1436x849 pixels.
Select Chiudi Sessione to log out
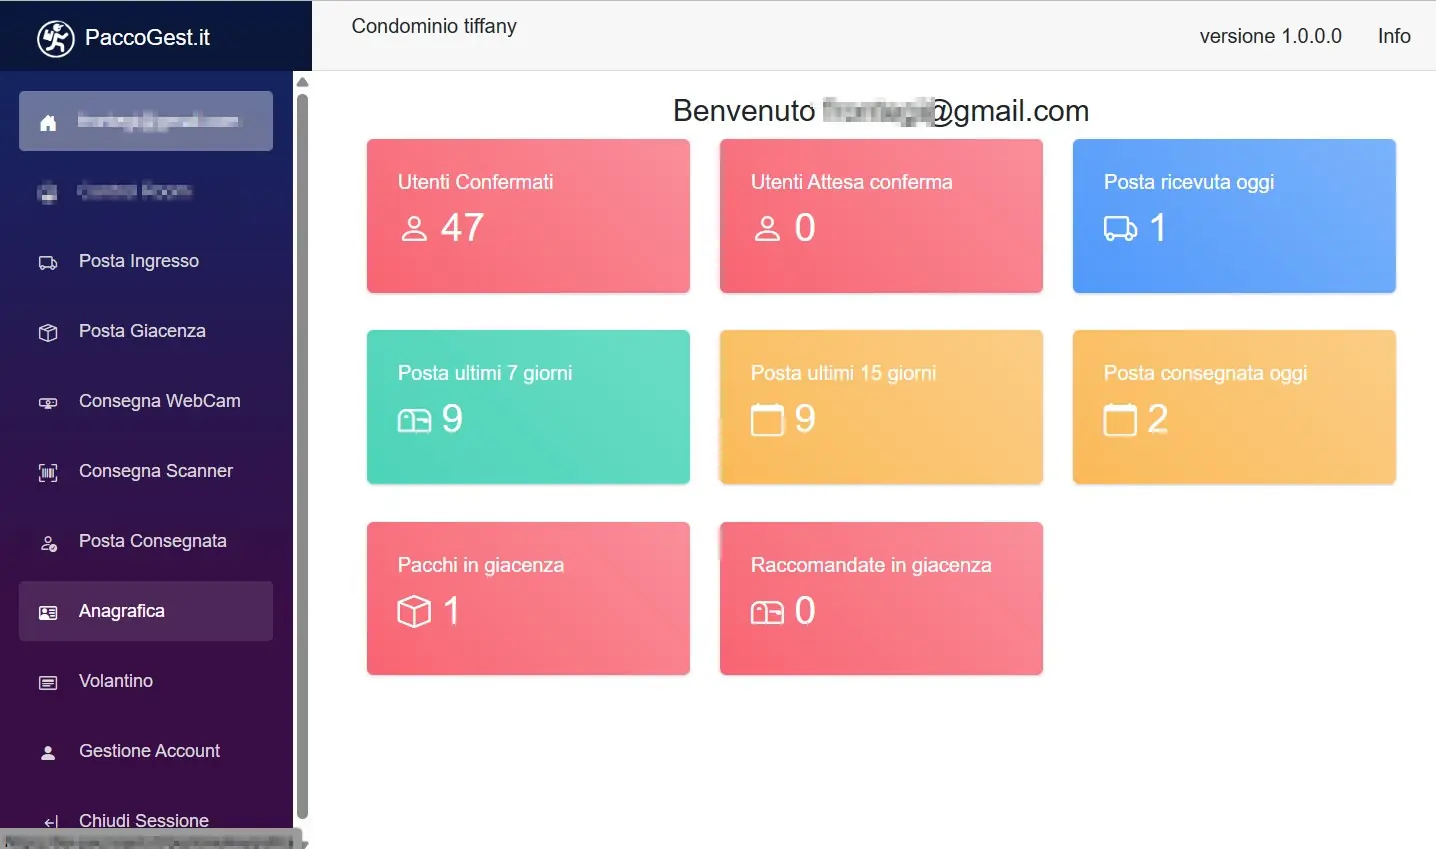pos(143,820)
